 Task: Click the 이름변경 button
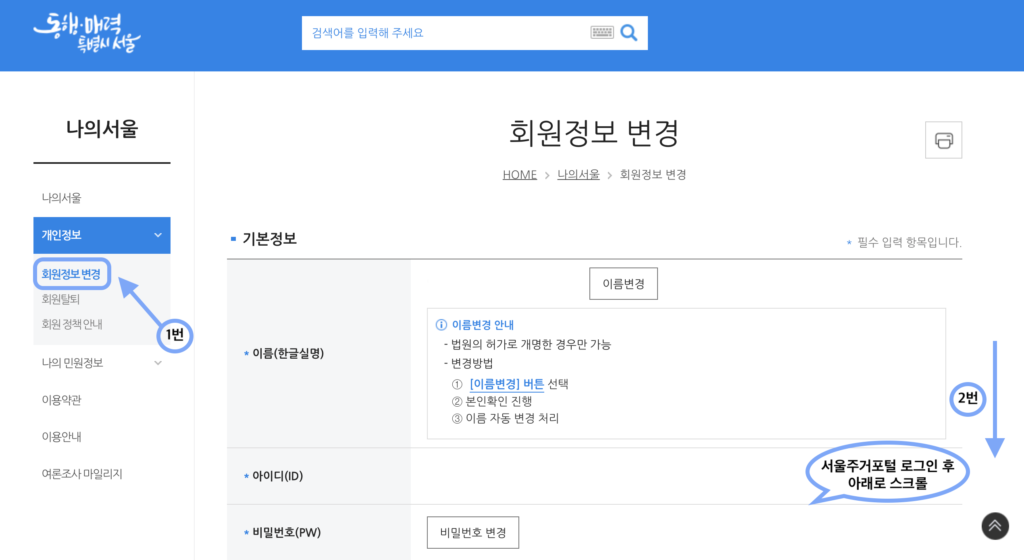[x=623, y=283]
